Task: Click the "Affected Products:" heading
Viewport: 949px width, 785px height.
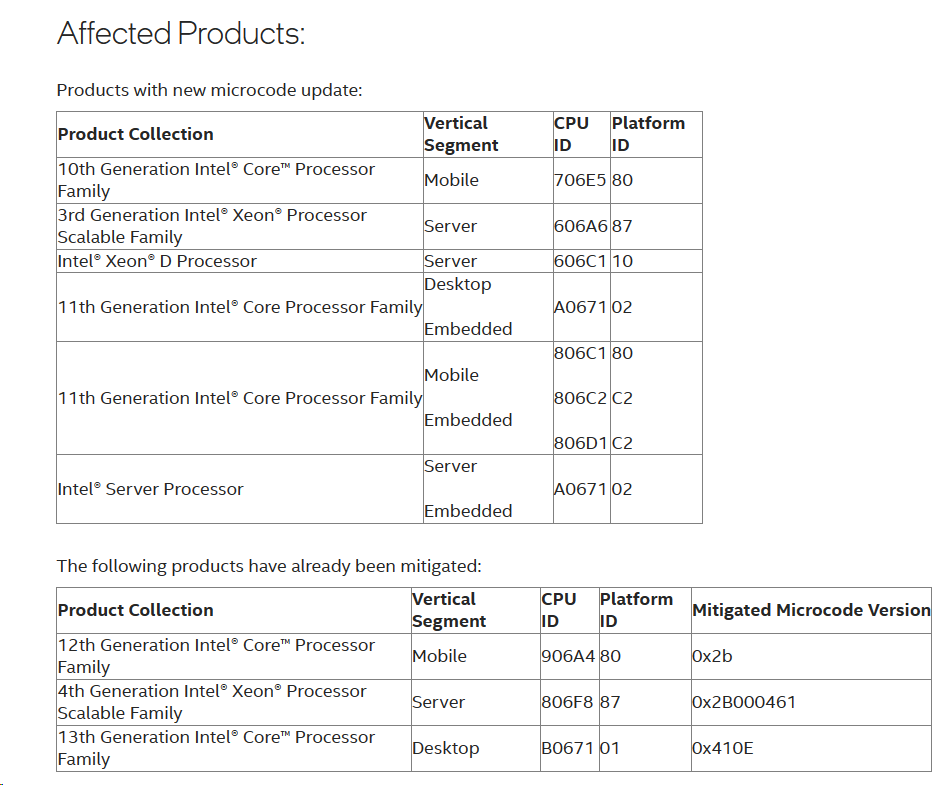Action: click(181, 34)
